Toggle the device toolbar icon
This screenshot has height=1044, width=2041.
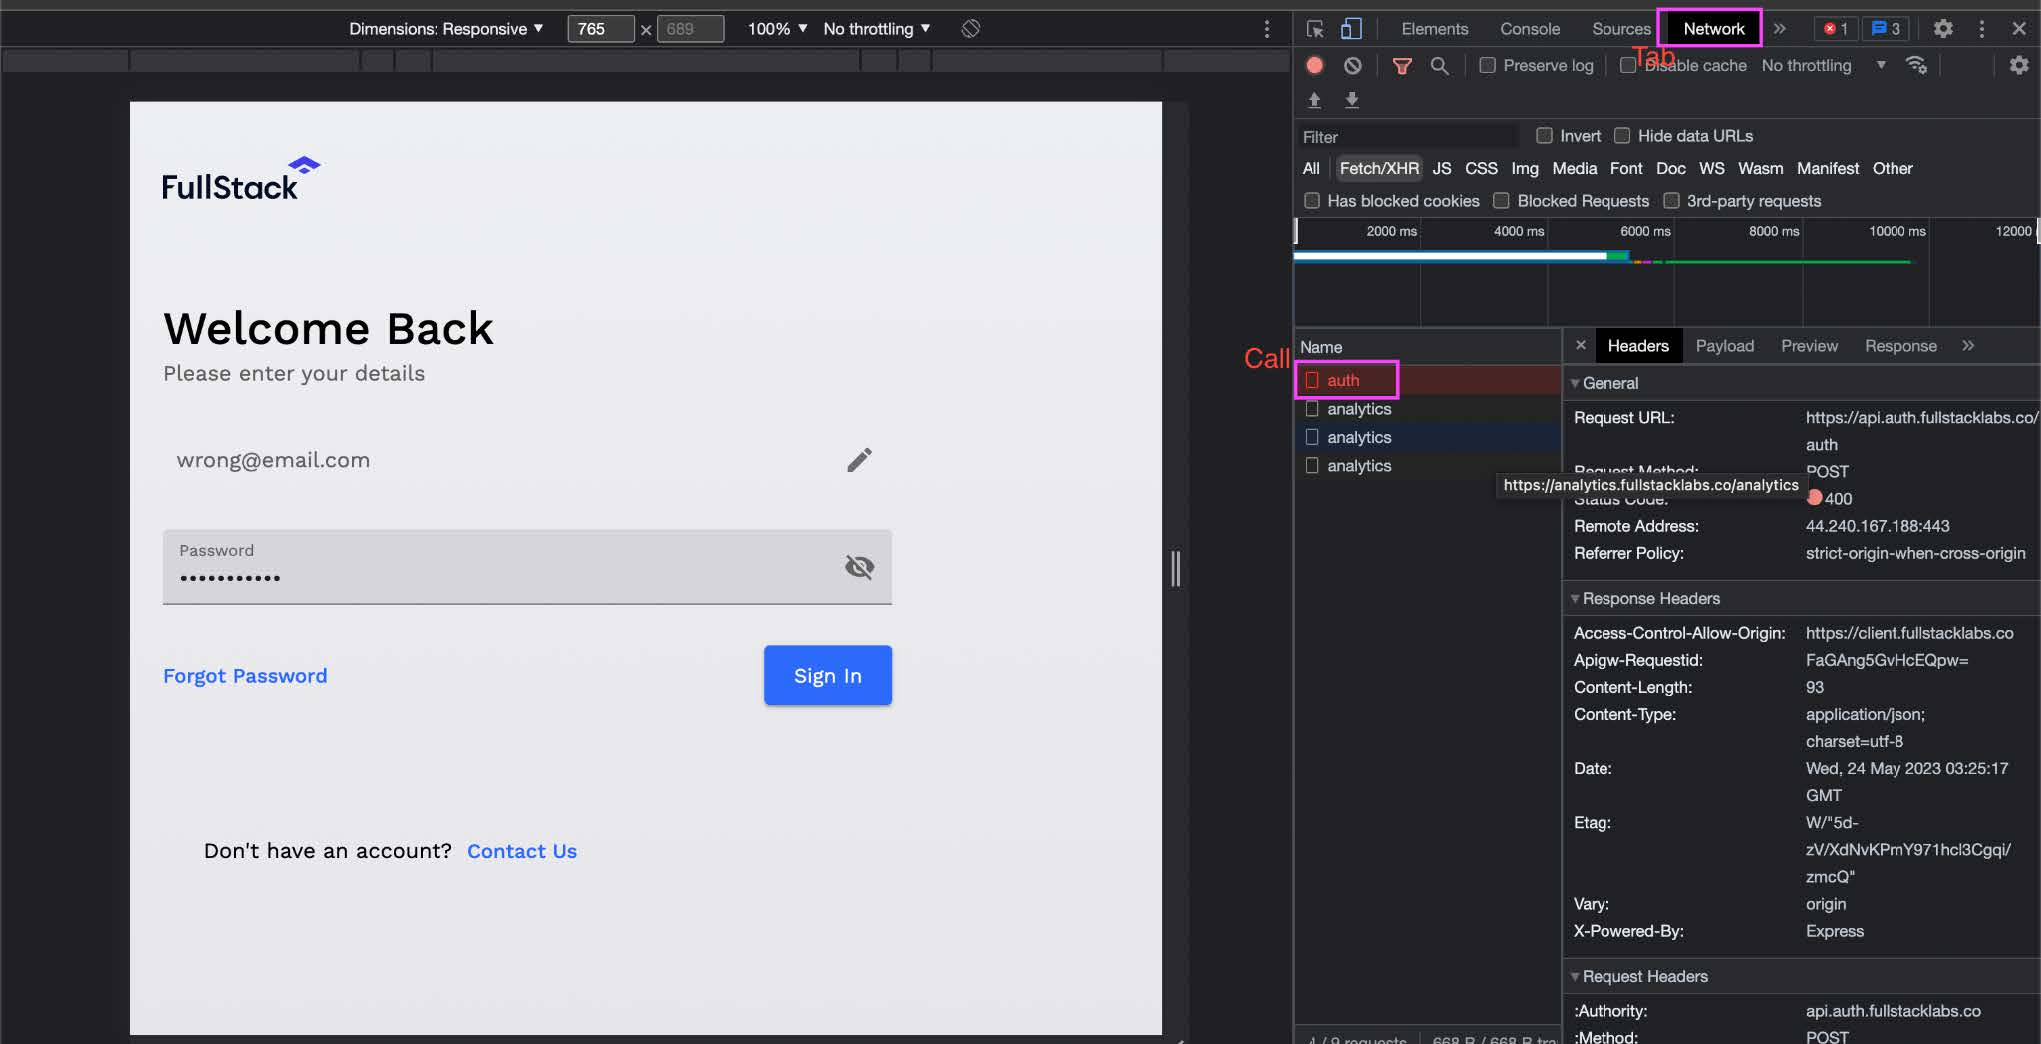(1351, 29)
